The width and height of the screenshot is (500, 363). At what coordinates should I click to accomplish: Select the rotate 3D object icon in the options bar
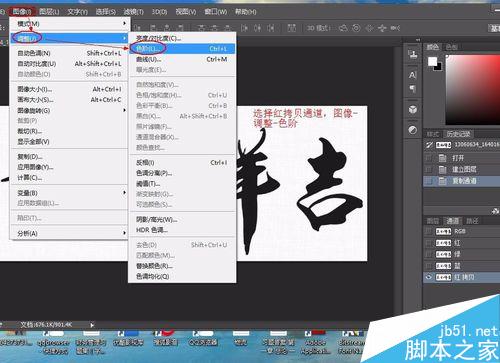pyautogui.click(x=343, y=28)
